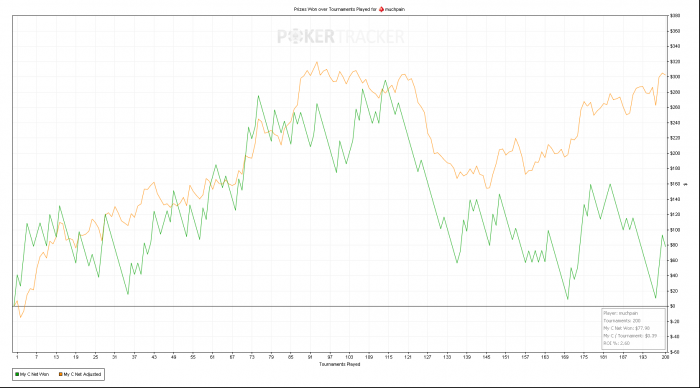
Task: Click the x-axis tick labeled 25
Action: coord(95,357)
